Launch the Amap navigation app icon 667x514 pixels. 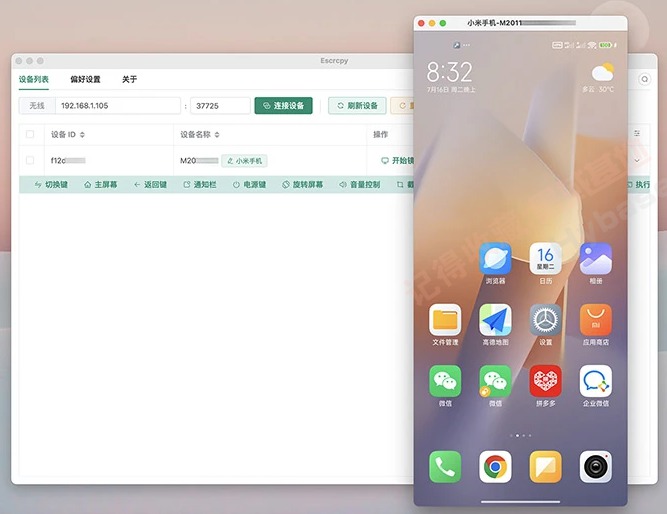point(495,320)
